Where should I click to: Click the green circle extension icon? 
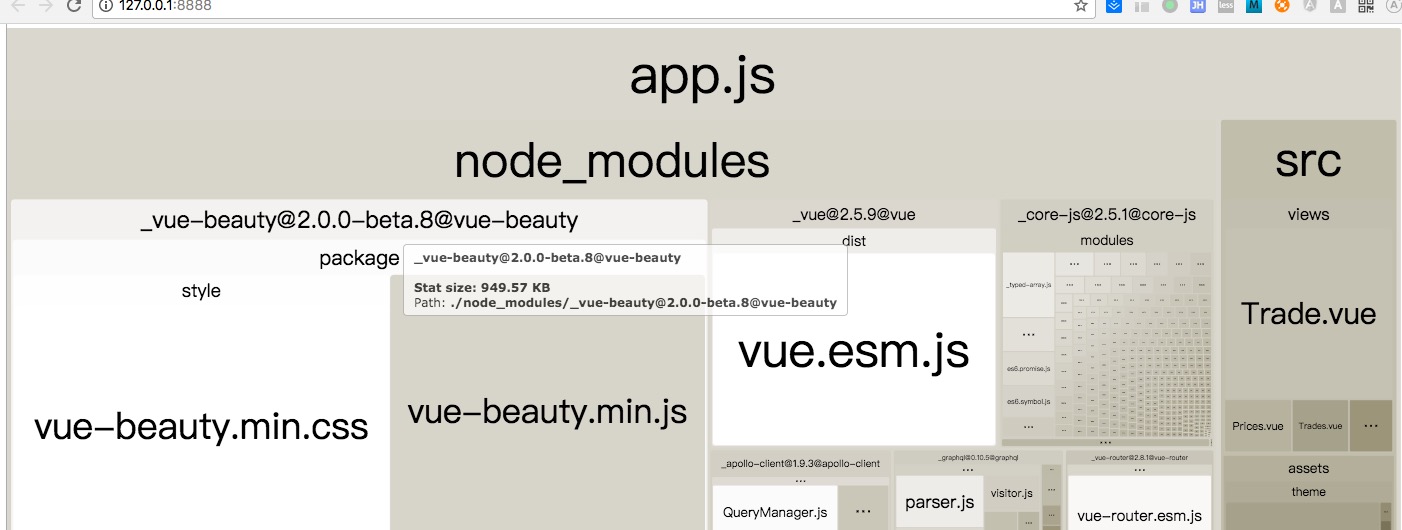tap(1170, 6)
